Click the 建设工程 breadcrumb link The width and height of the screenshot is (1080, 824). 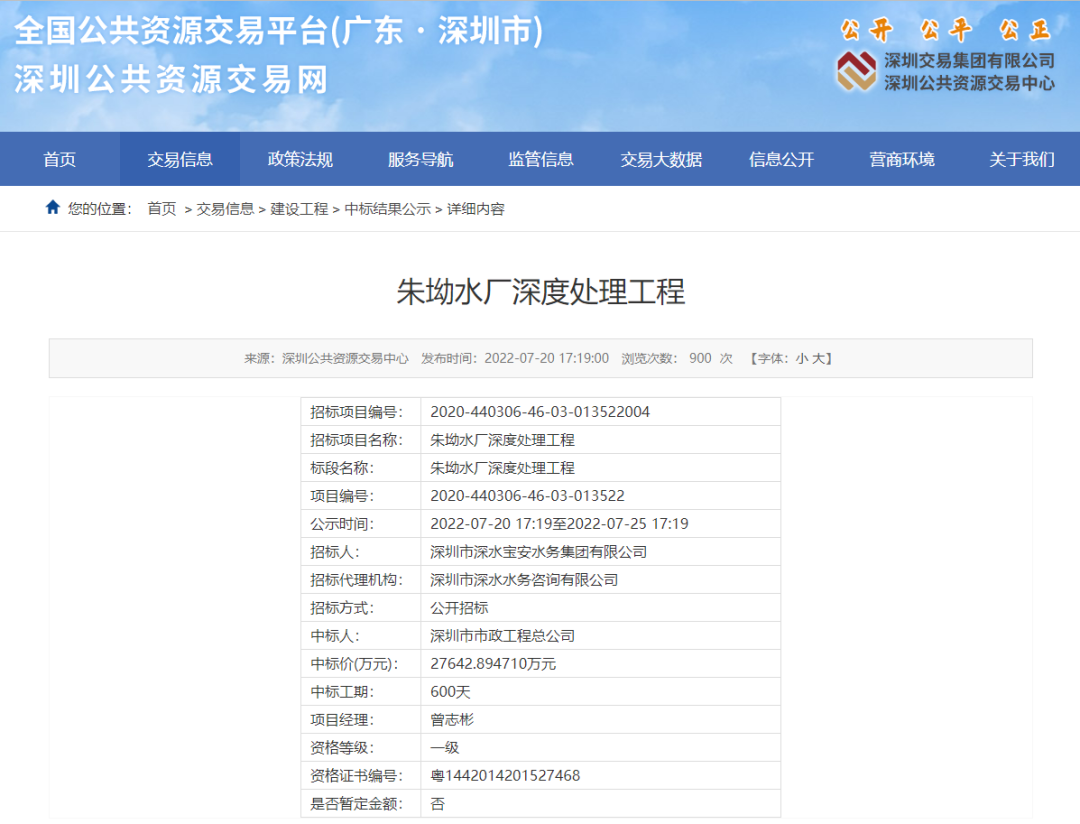(299, 209)
